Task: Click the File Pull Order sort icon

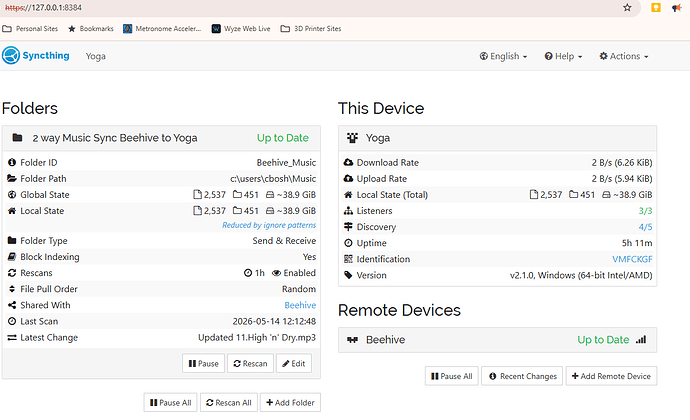Action: pyautogui.click(x=12, y=289)
